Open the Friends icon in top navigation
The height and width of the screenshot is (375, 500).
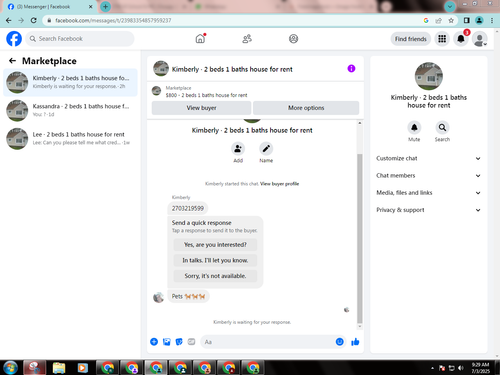(247, 39)
